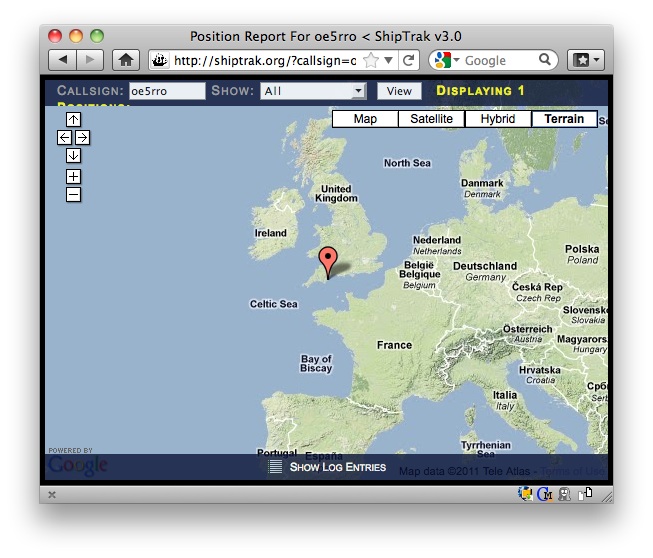Screen dimensions: 653x558
Task: Click the 'Celtic Sea' label
Action: click(x=274, y=304)
